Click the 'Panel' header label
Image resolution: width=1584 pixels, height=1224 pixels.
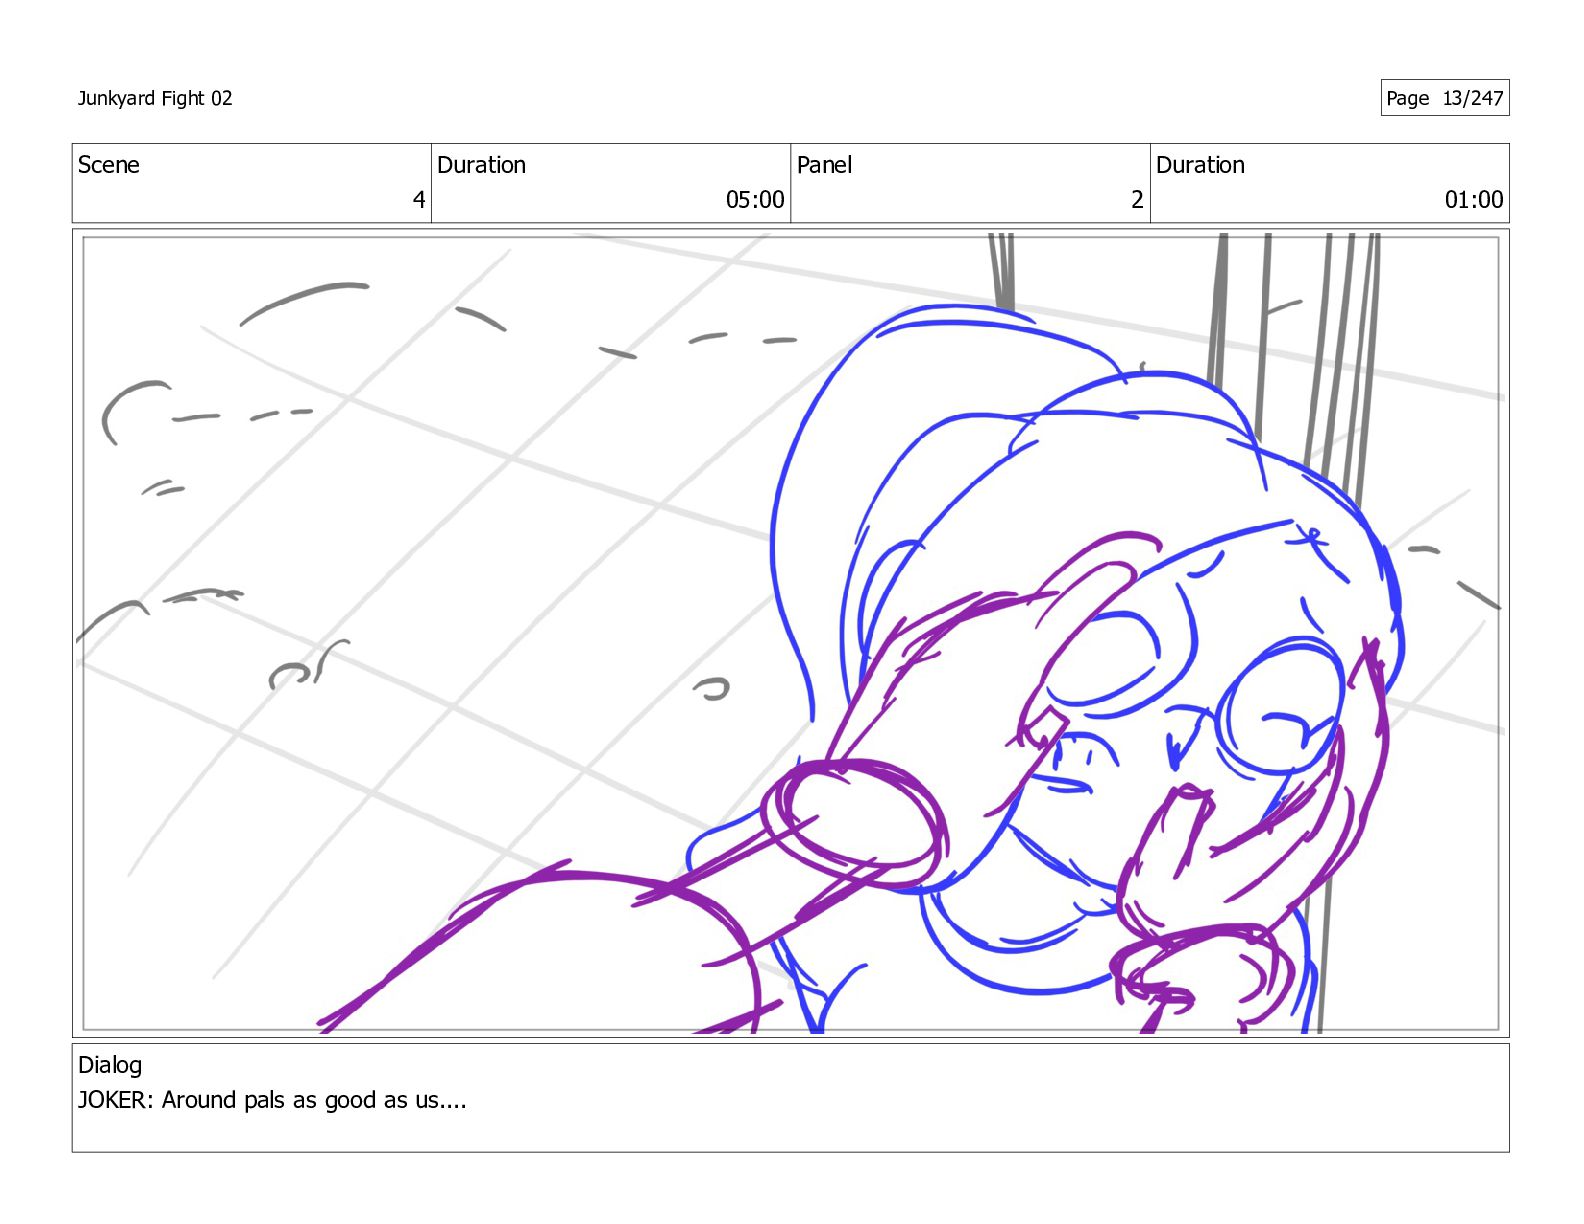[x=824, y=165]
